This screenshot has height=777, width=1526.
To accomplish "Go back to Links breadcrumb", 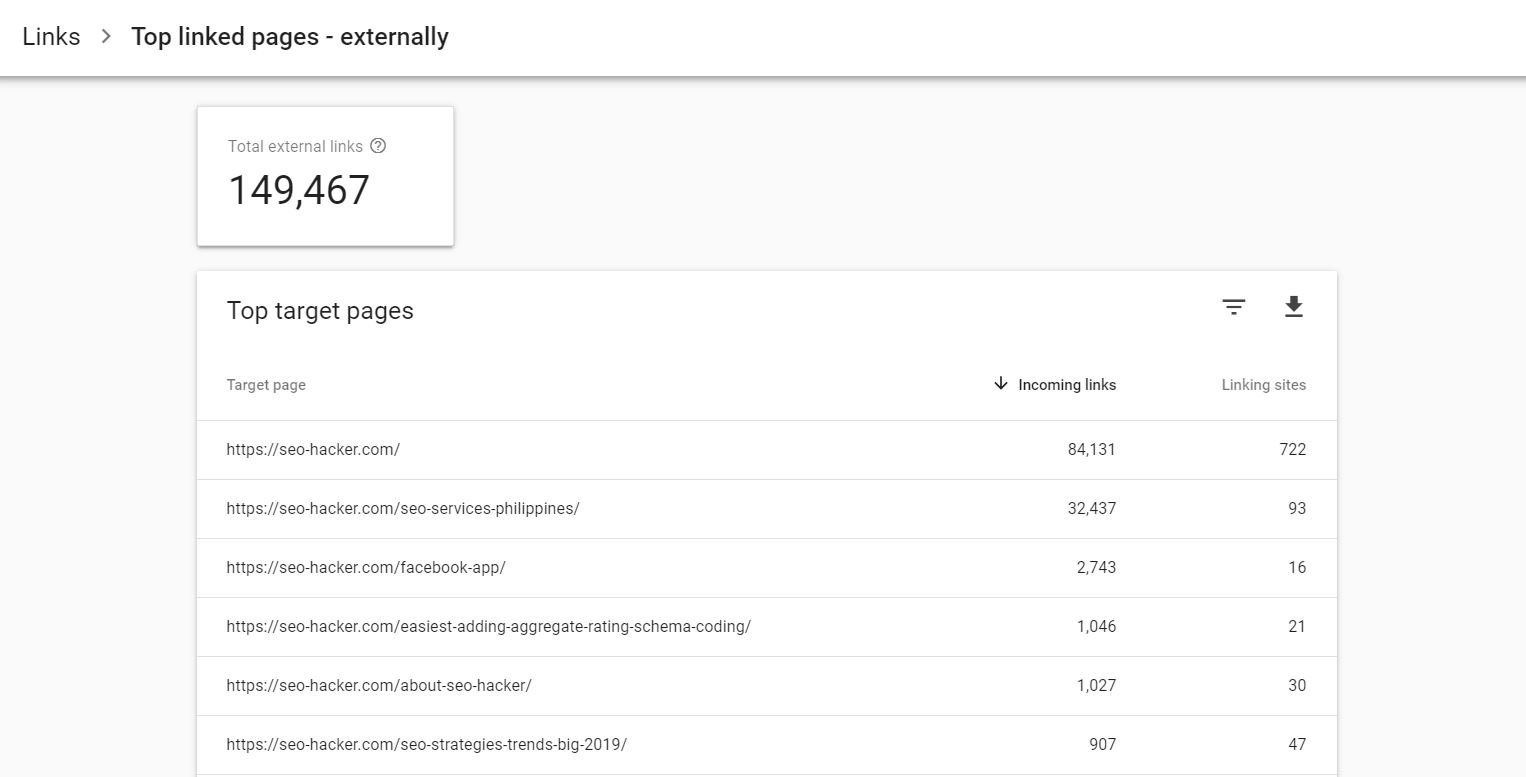I will [x=51, y=37].
